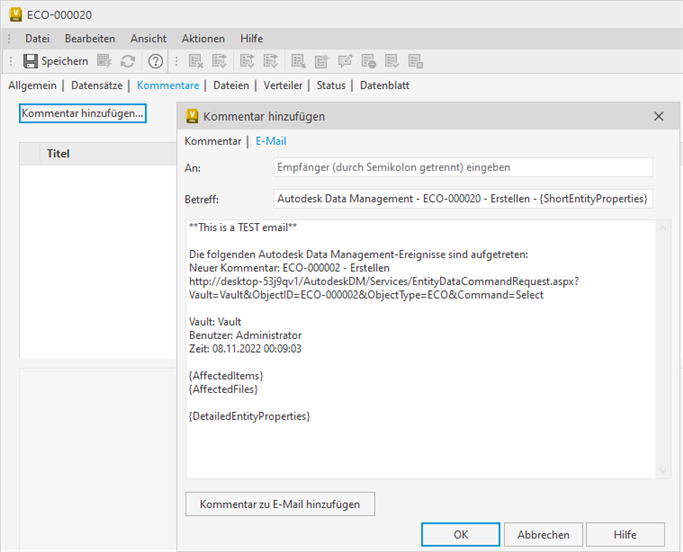Click the {AffectedFiles} text in body

click(223, 389)
